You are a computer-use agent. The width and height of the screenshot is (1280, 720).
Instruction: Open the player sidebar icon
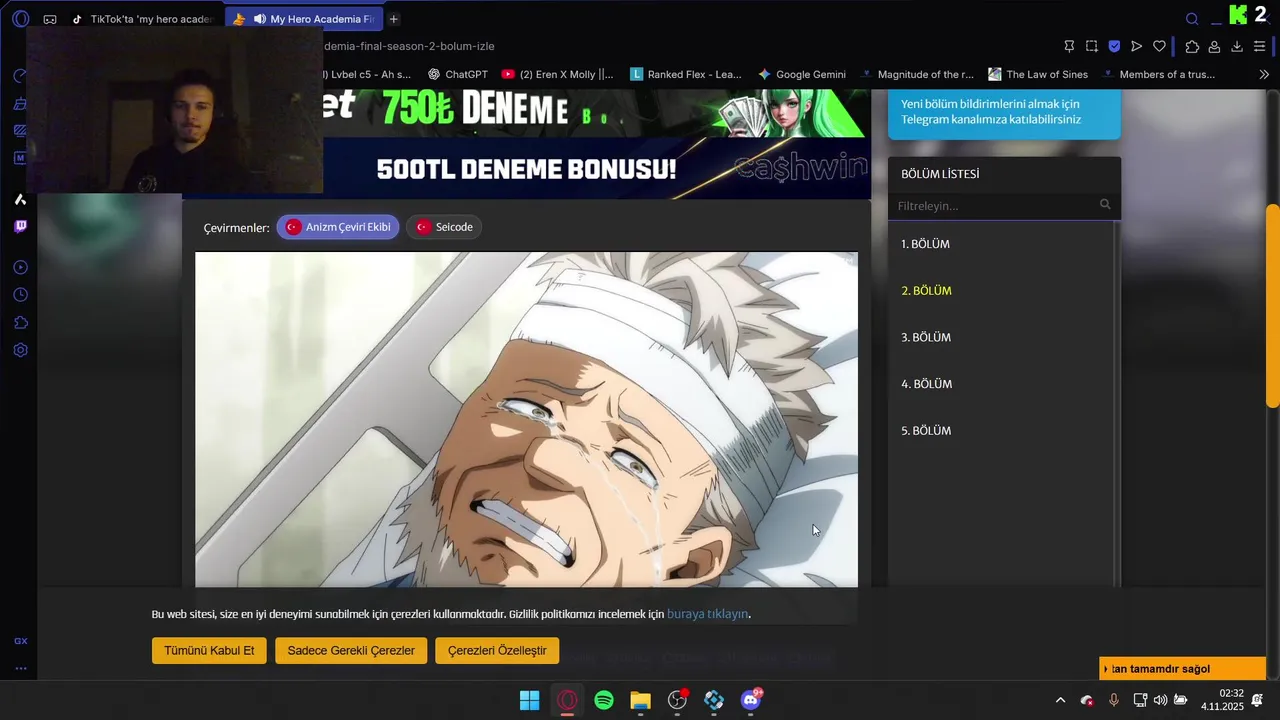(x=20, y=267)
